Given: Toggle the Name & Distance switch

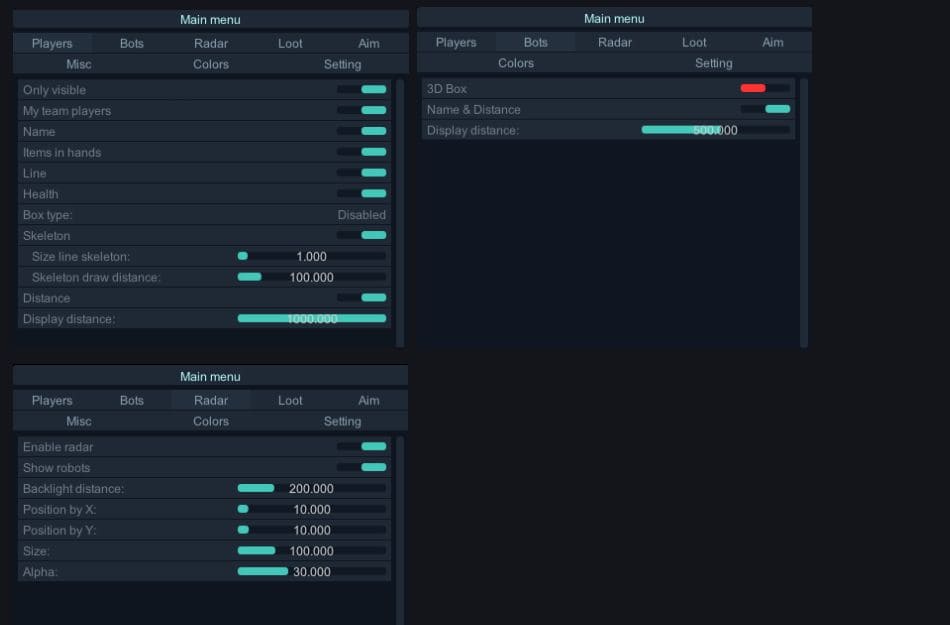Looking at the screenshot, I should click(765, 109).
